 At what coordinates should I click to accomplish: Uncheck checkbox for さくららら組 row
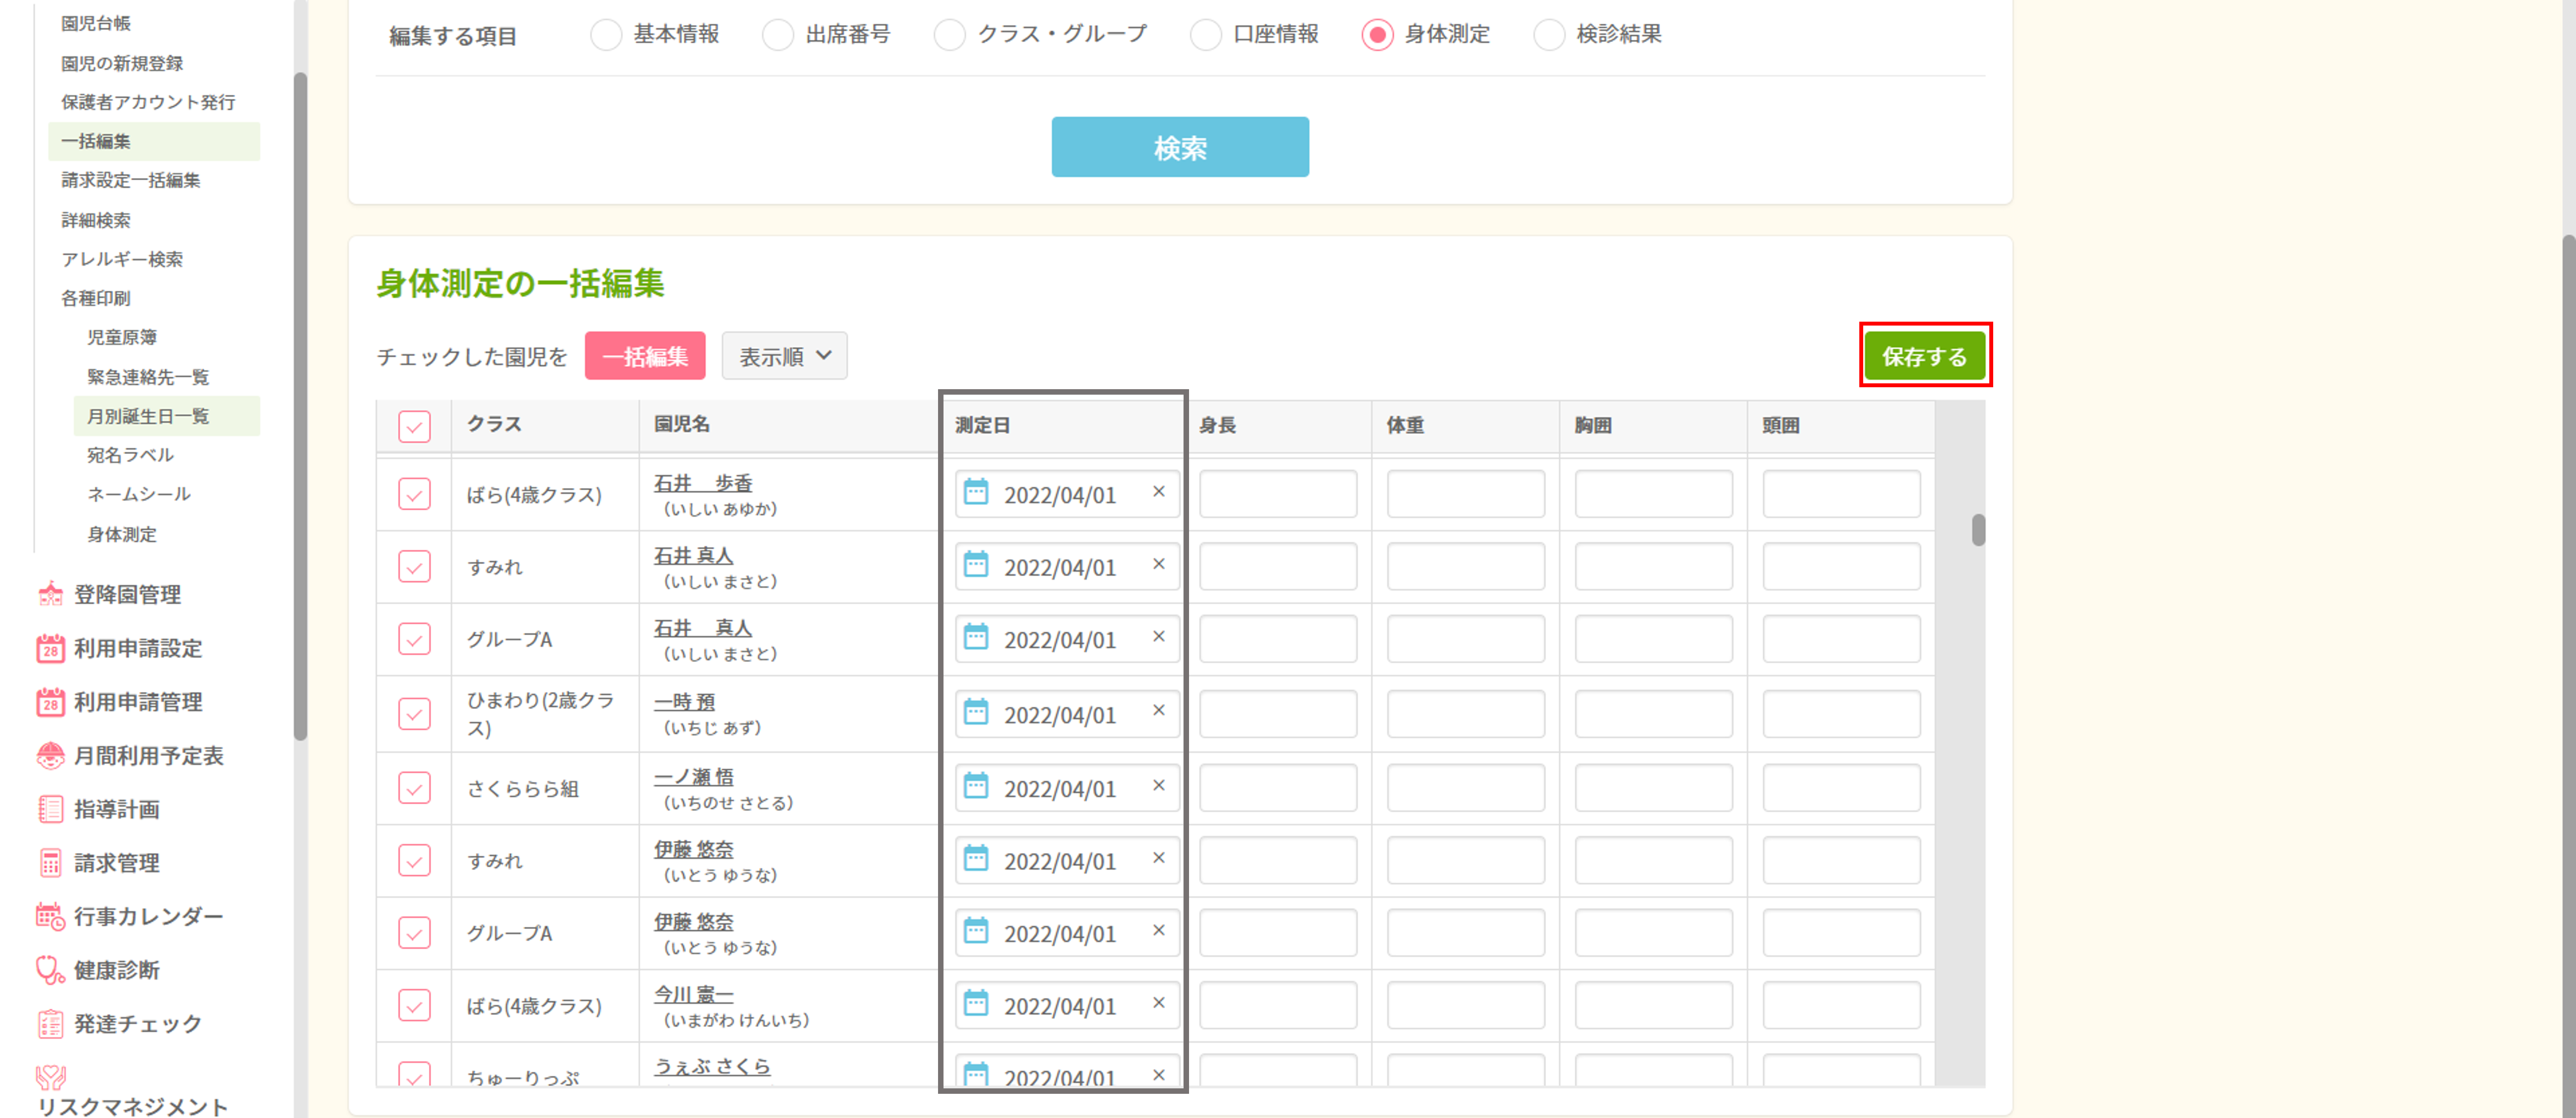click(x=414, y=788)
